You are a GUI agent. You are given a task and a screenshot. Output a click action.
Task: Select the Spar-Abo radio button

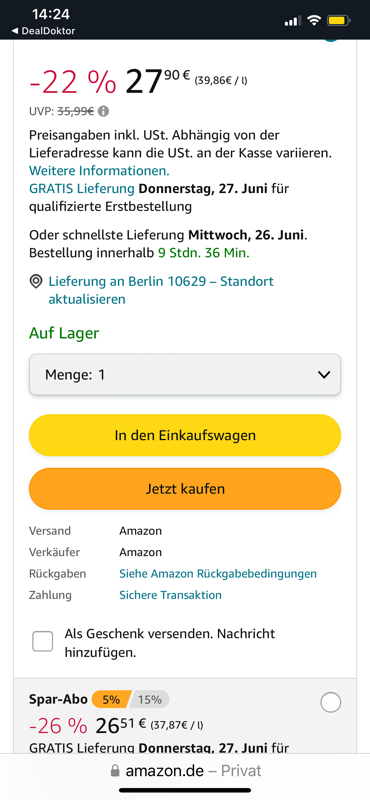331,703
